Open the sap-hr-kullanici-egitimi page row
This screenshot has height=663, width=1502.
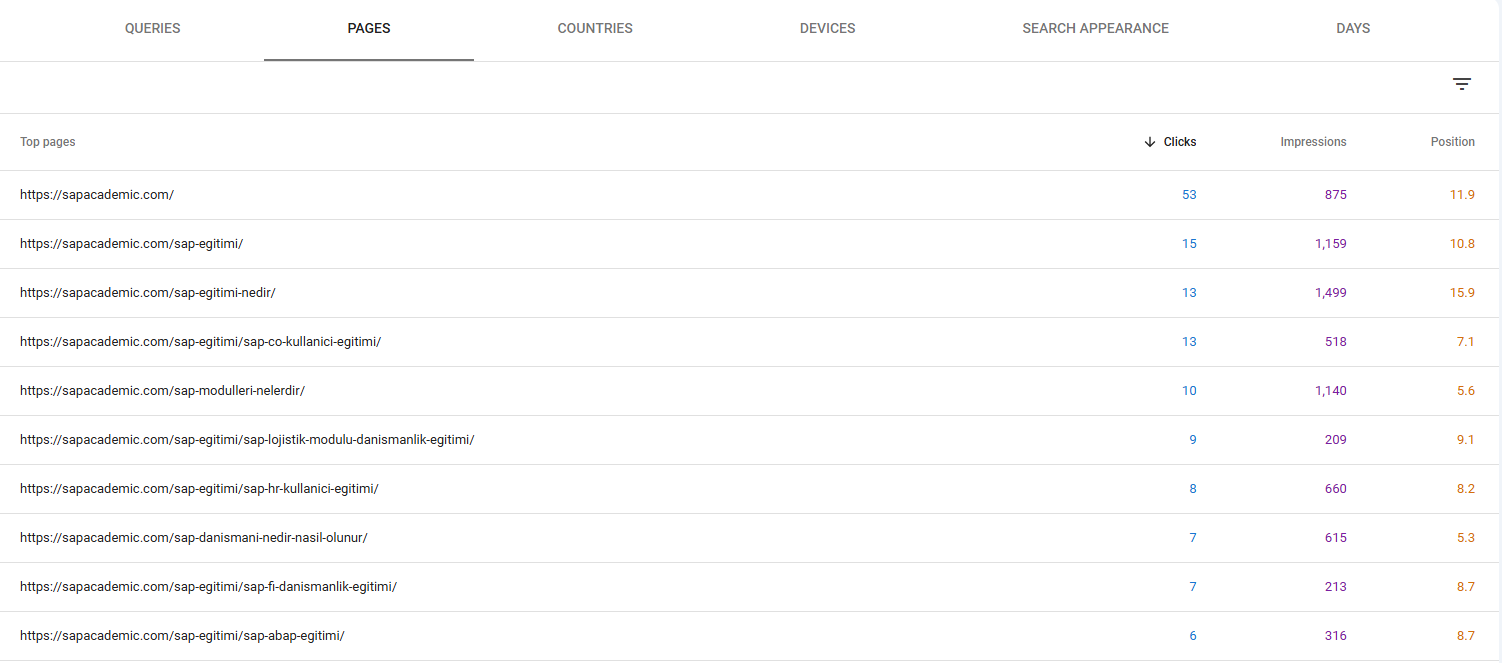[199, 489]
